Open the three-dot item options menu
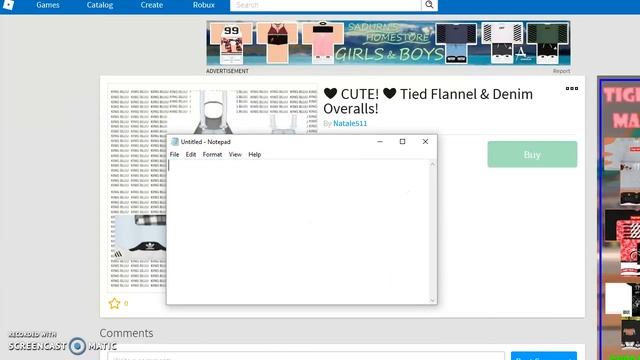Image resolution: width=640 pixels, height=360 pixels. (571, 88)
